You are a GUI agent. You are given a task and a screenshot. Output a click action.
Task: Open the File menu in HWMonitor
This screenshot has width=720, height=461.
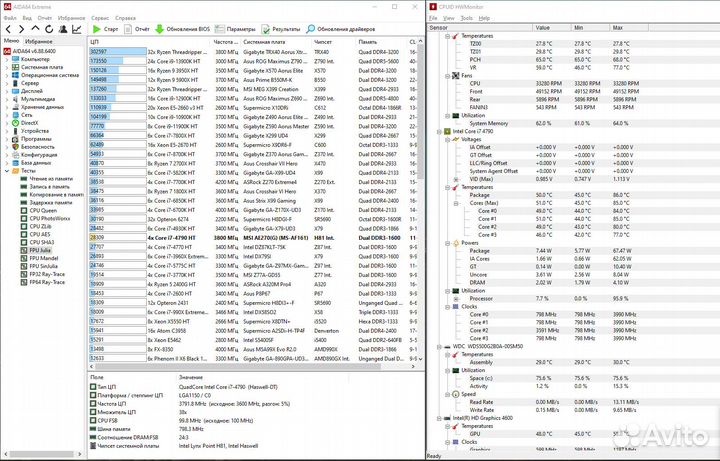click(433, 18)
